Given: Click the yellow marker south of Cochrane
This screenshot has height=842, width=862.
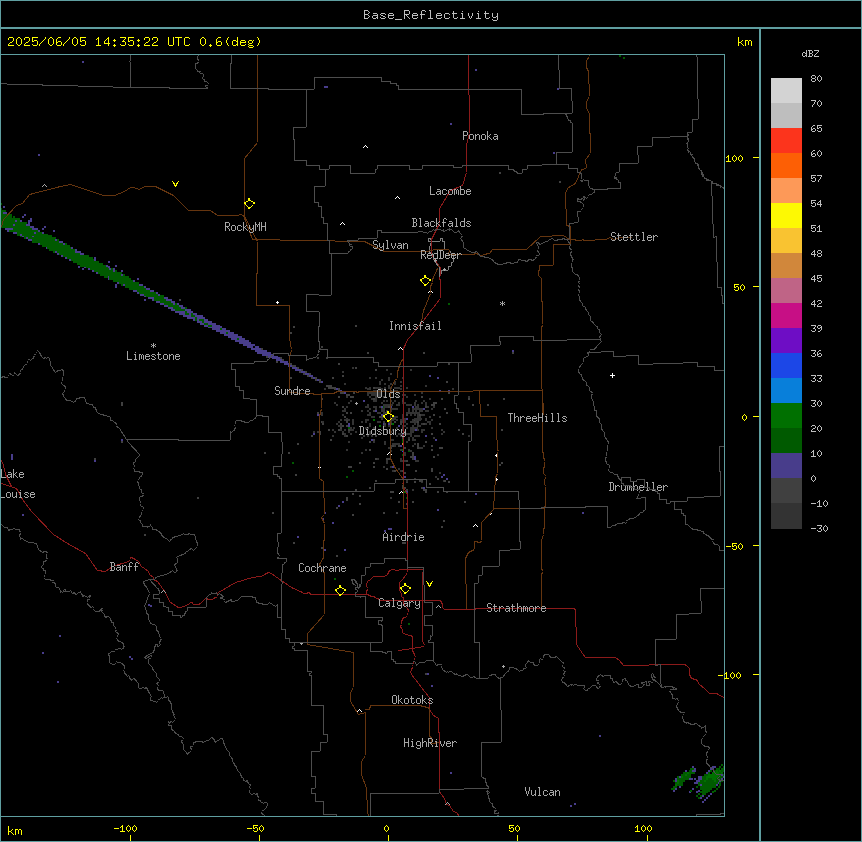Looking at the screenshot, I should pyautogui.click(x=340, y=590).
